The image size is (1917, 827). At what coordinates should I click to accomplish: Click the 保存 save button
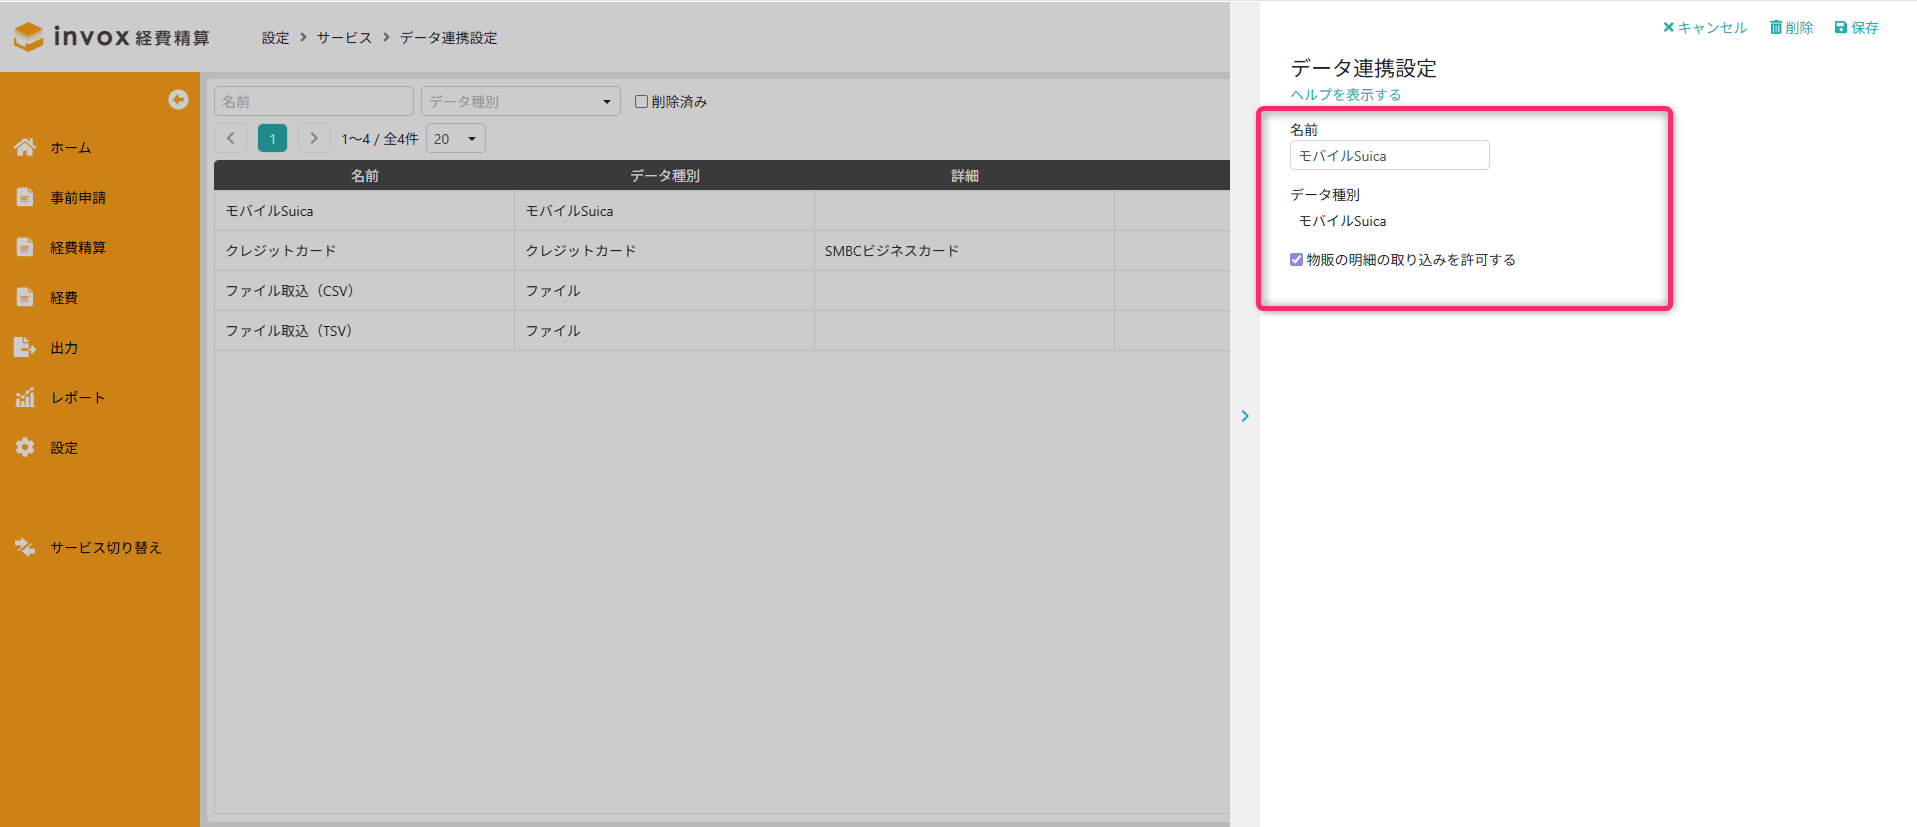click(1856, 27)
